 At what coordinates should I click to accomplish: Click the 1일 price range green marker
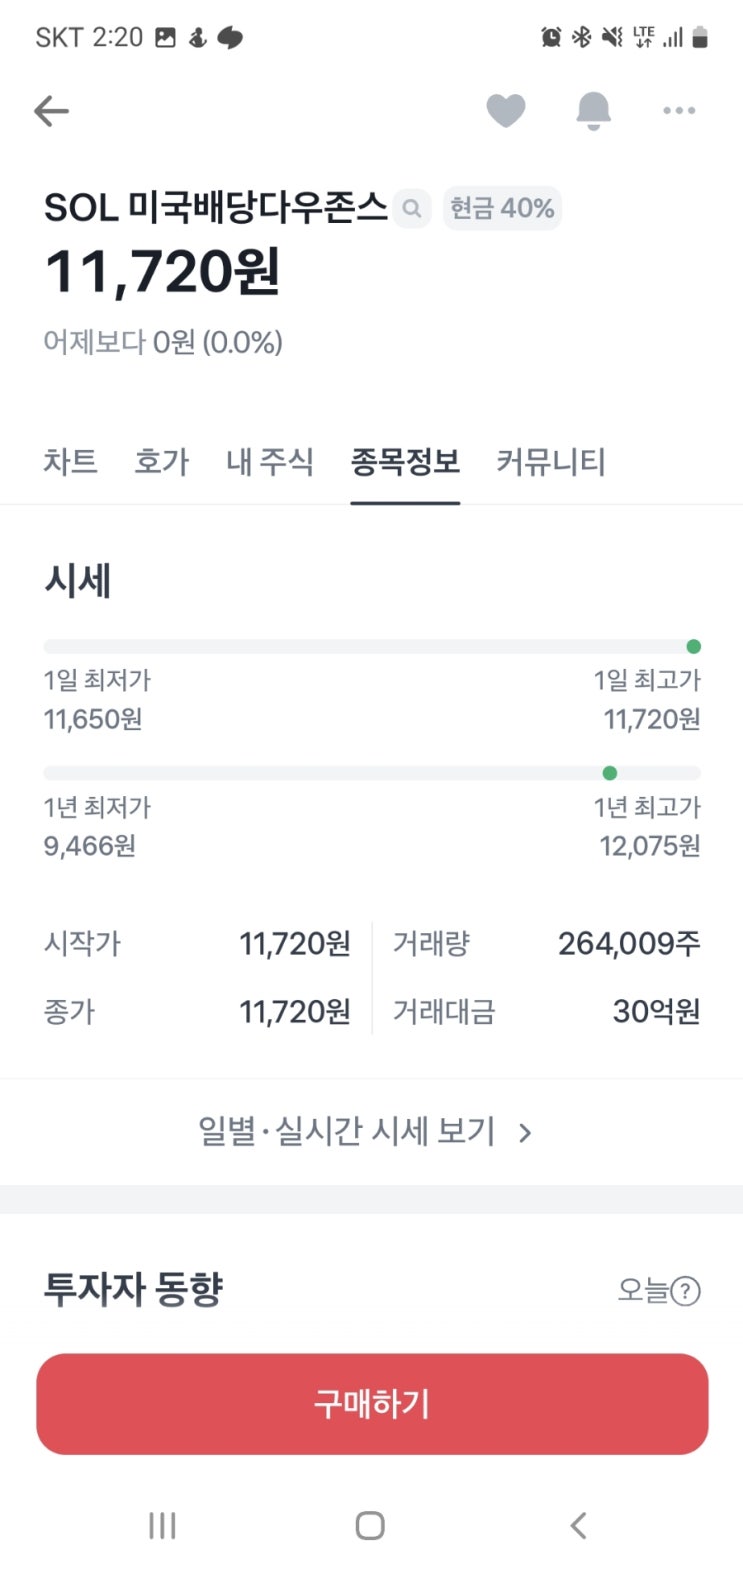694,646
